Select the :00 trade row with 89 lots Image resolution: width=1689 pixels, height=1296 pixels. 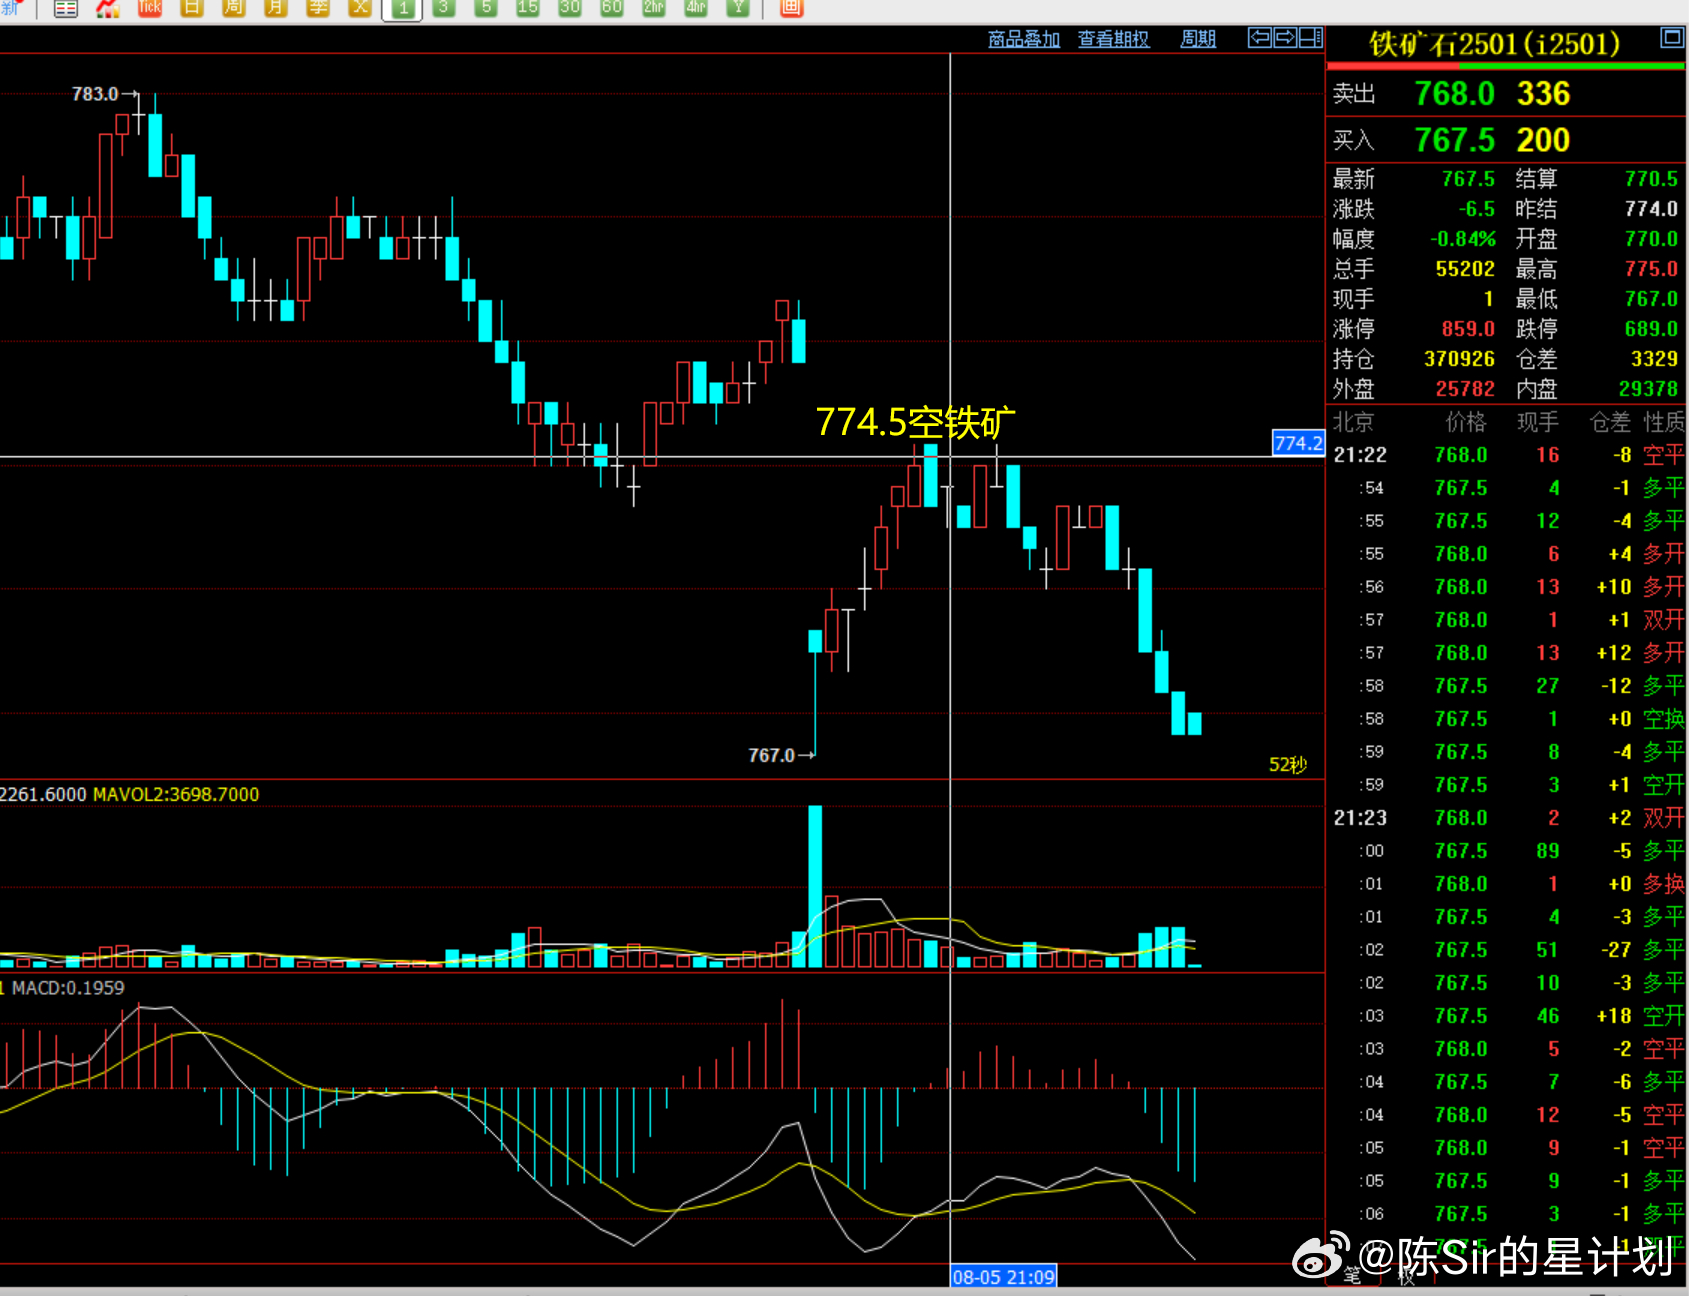point(1506,851)
